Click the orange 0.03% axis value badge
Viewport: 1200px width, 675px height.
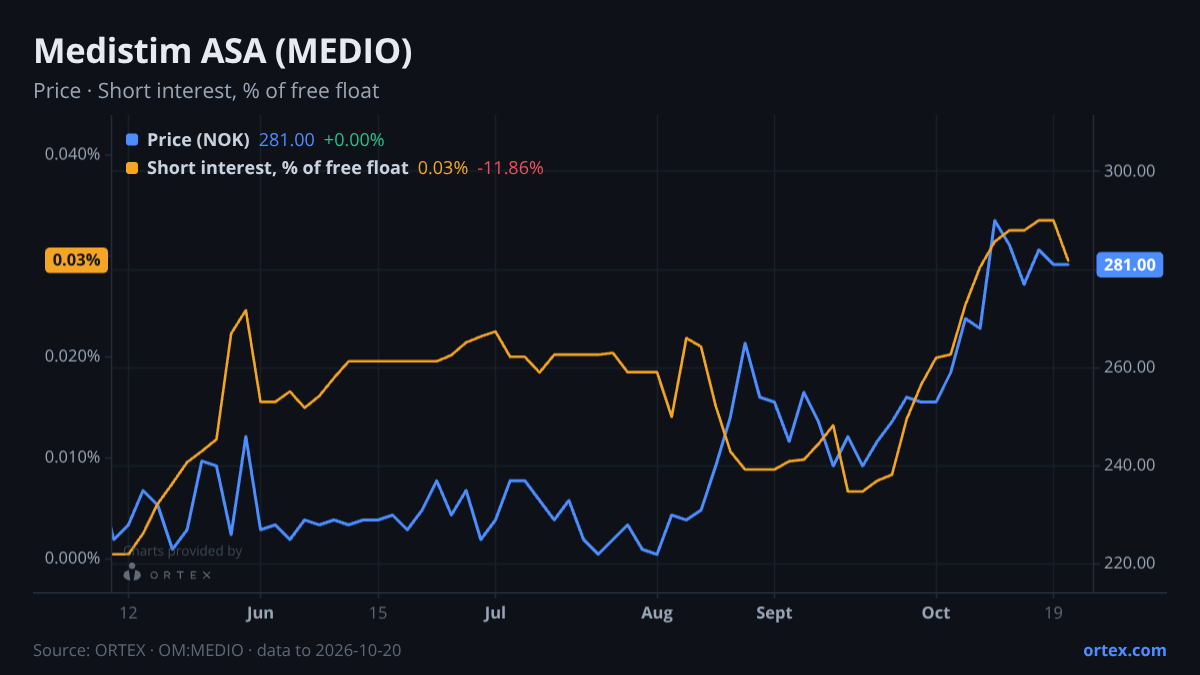click(x=75, y=260)
